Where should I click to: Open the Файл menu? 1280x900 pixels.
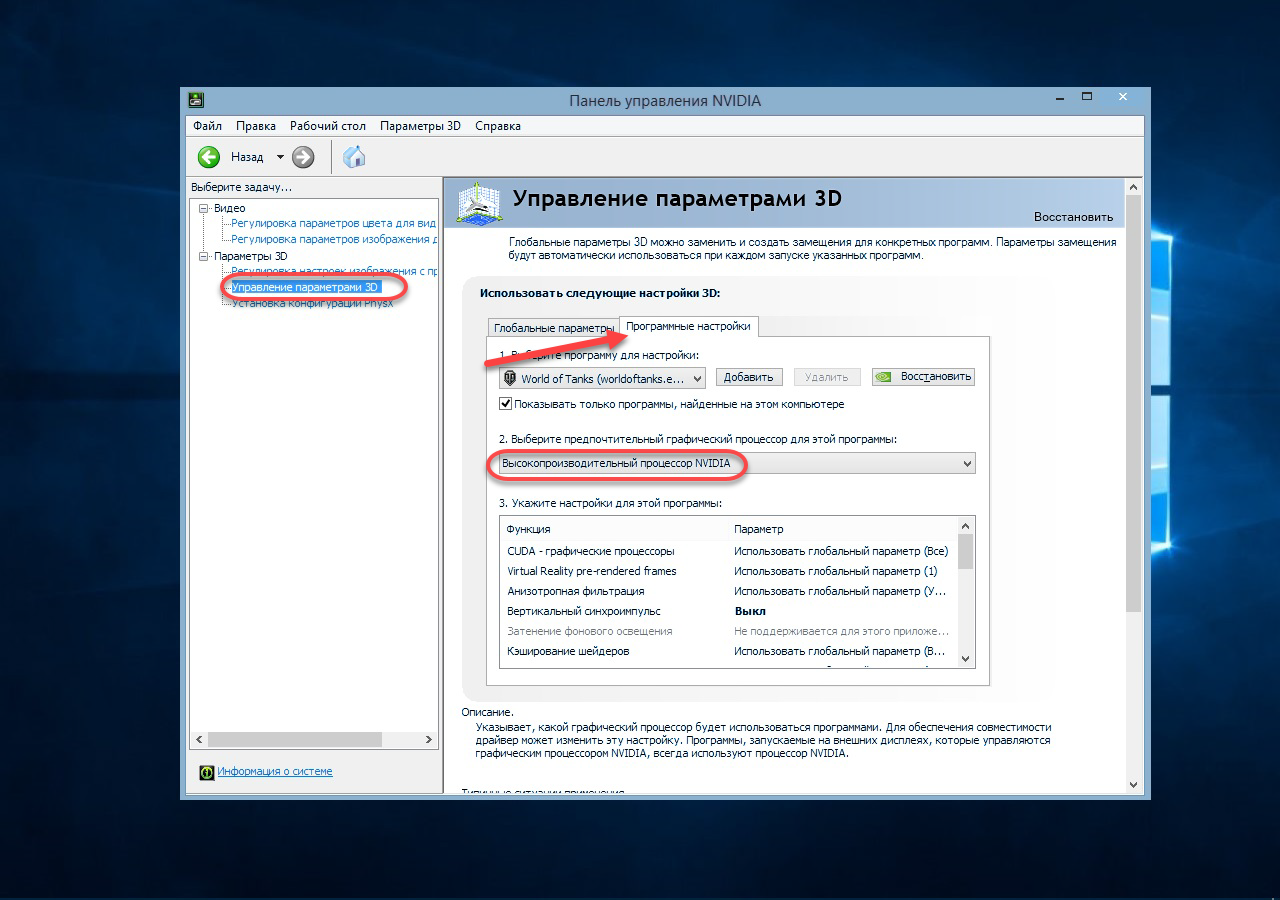208,126
